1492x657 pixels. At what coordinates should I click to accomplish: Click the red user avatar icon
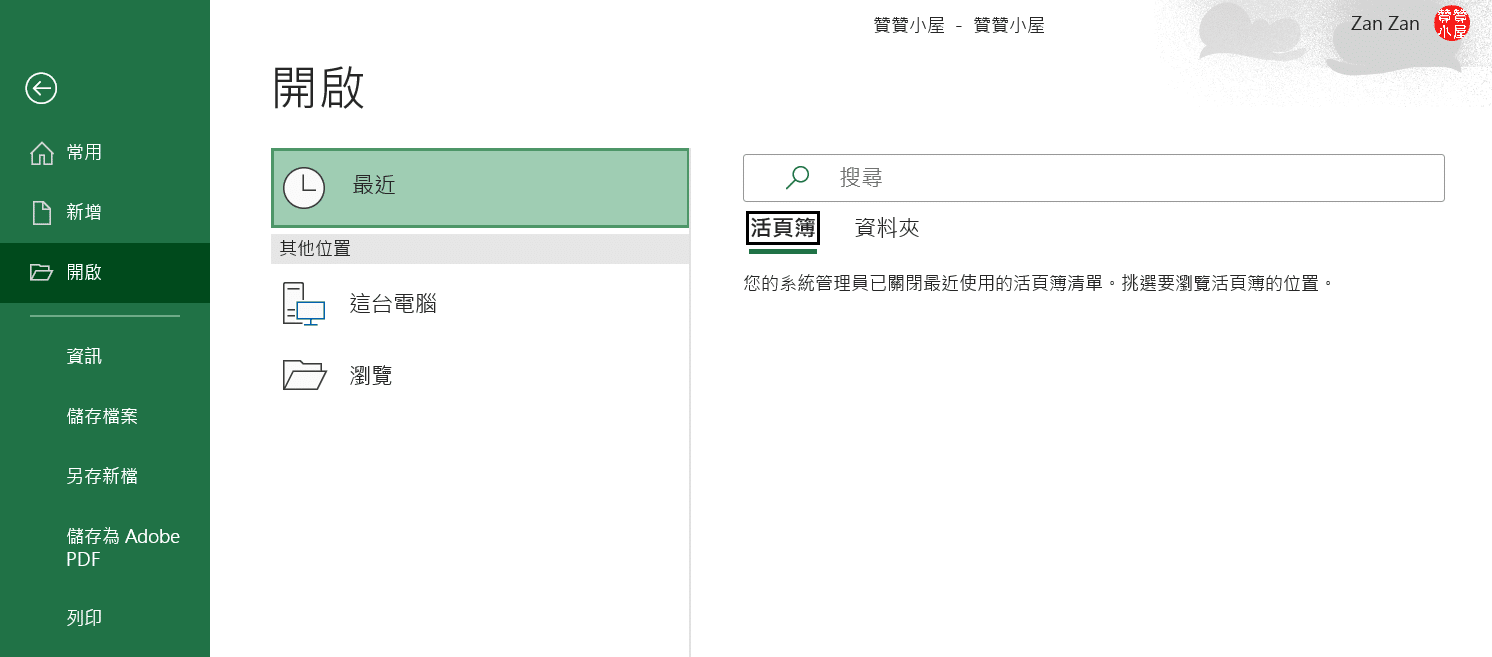1452,23
